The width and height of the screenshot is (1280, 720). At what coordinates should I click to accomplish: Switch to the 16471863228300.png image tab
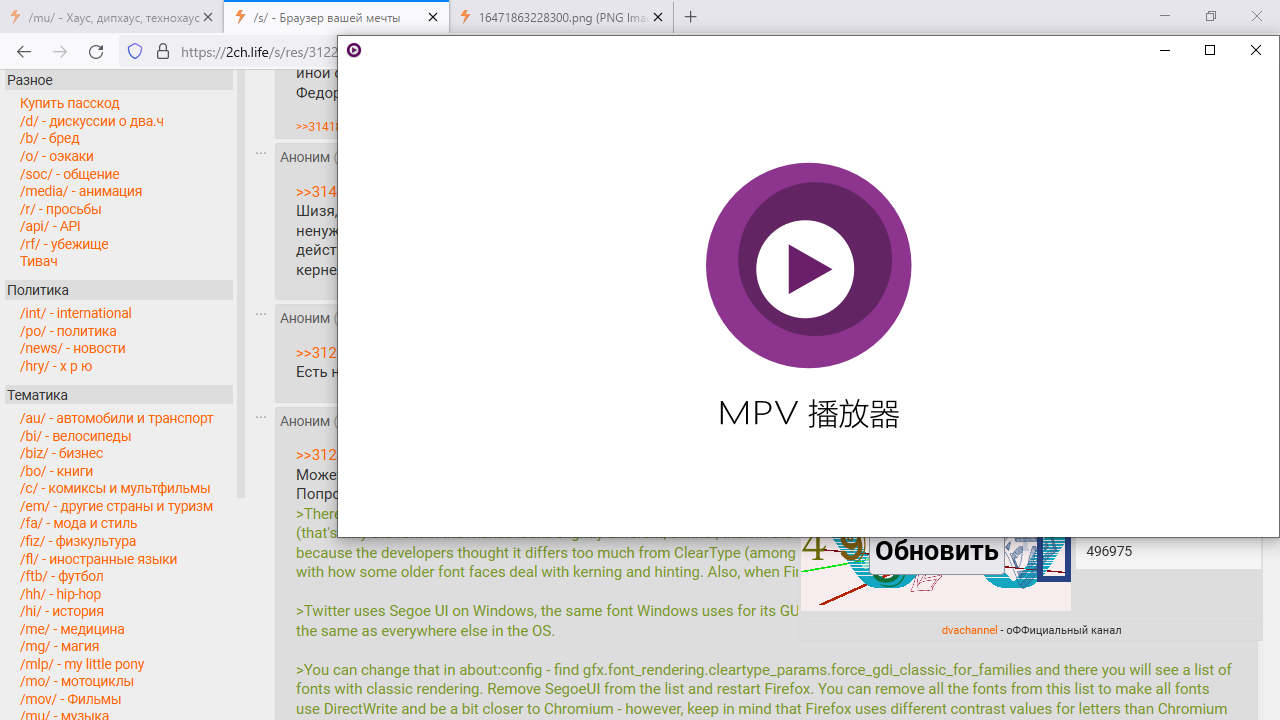point(562,17)
